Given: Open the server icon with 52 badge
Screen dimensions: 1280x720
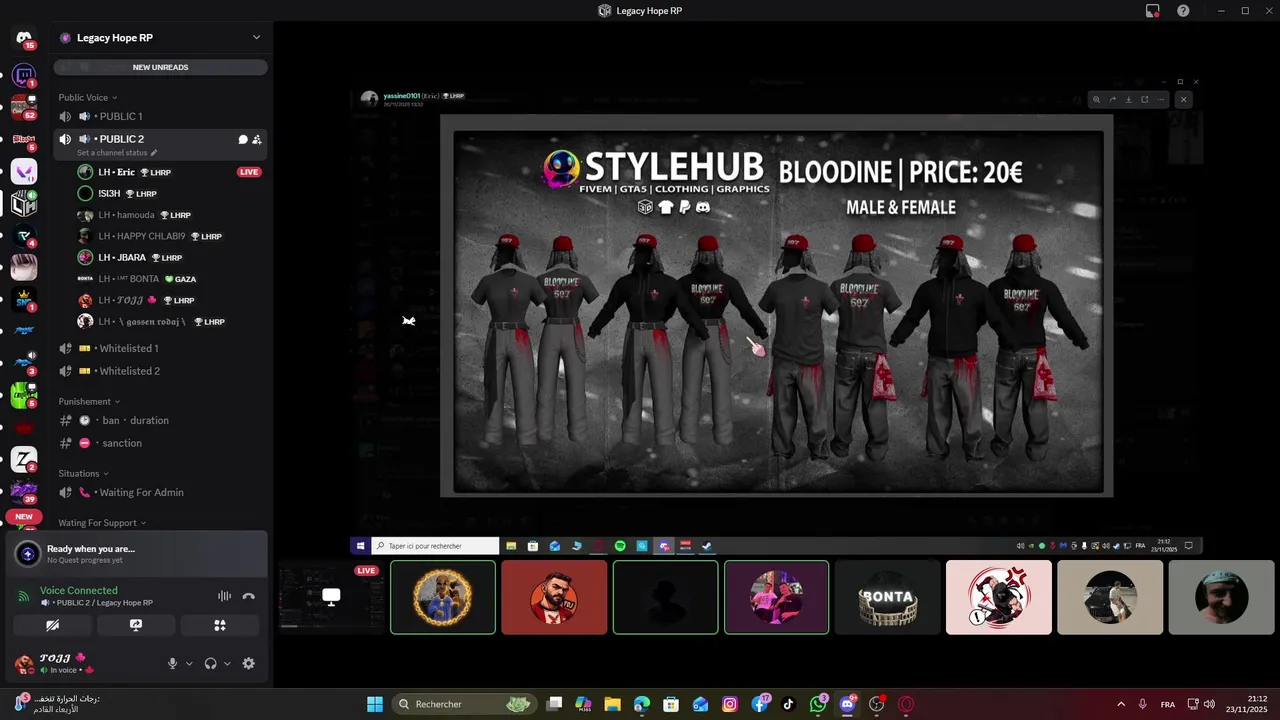Looking at the screenshot, I should pos(24,106).
